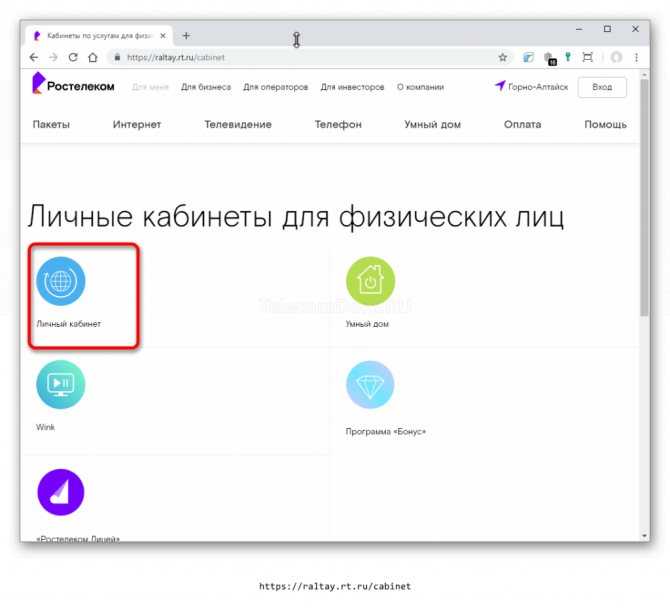Open the Умный дом house icon
The height and width of the screenshot is (611, 670).
370,281
